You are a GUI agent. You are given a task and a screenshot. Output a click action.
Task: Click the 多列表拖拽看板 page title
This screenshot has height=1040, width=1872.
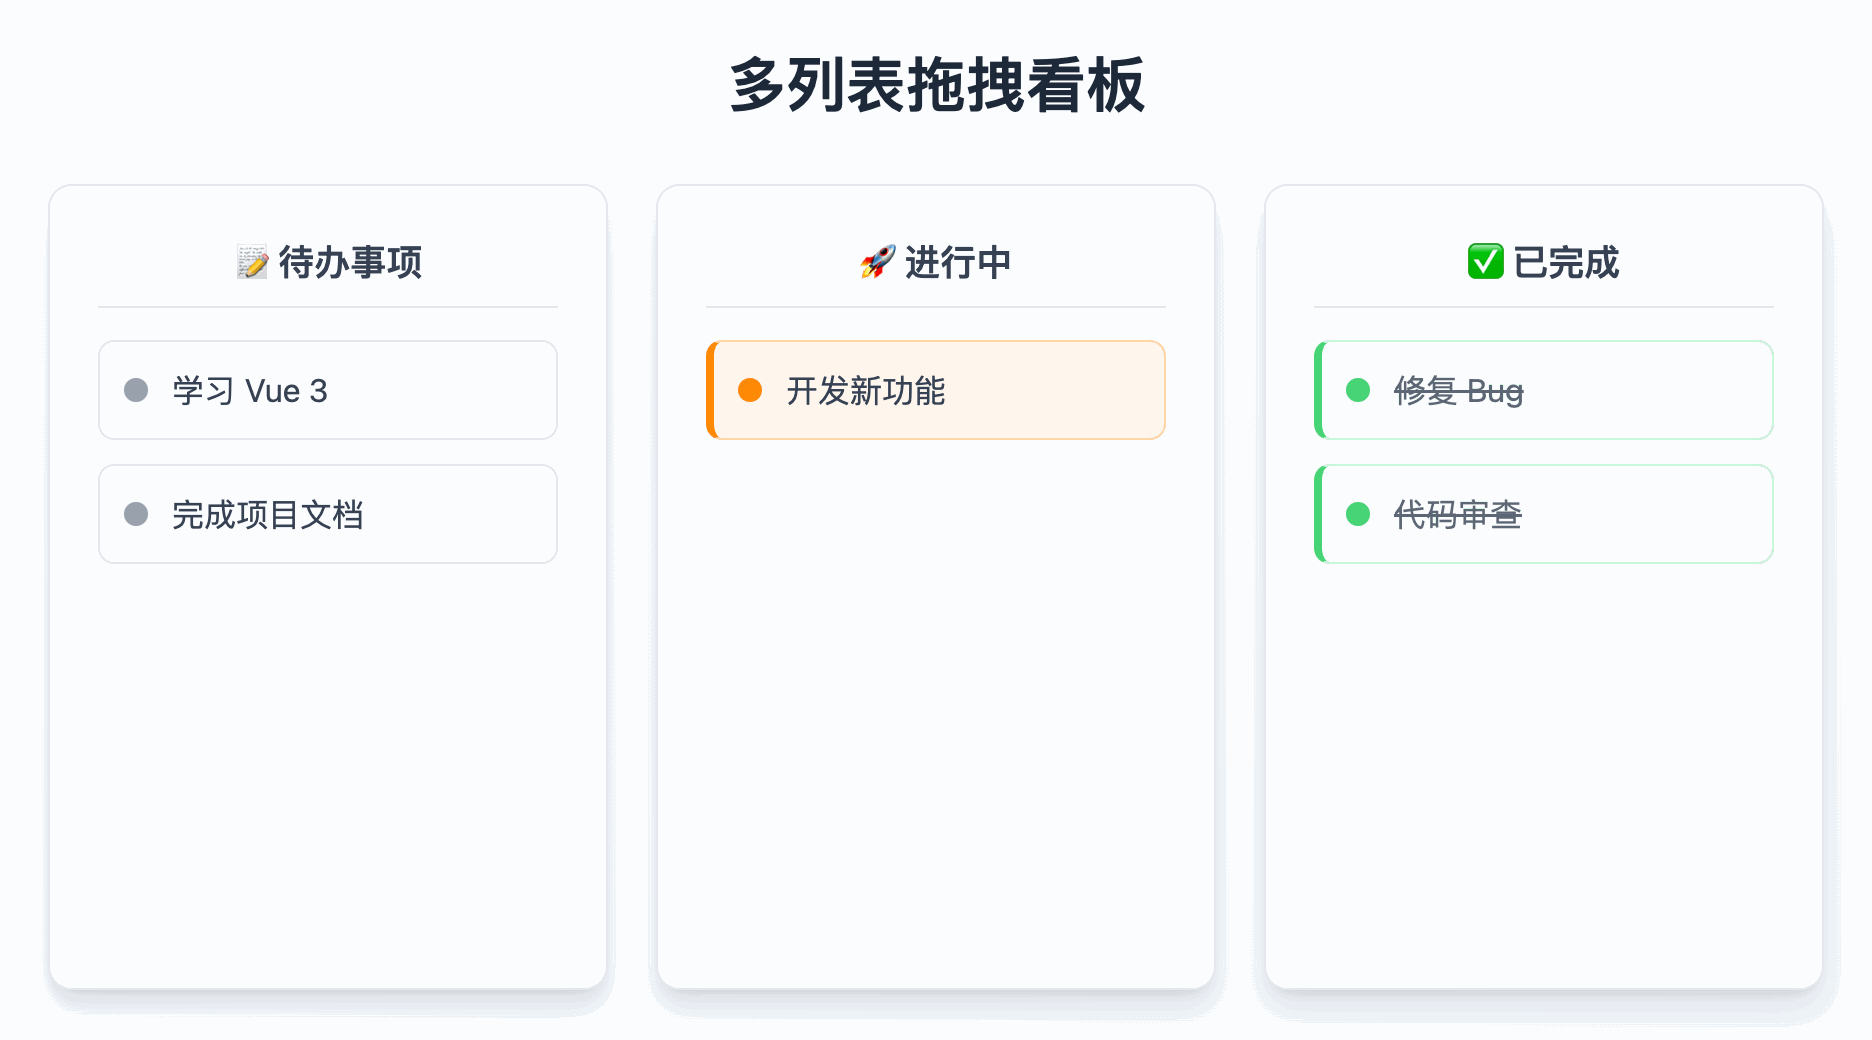point(937,85)
